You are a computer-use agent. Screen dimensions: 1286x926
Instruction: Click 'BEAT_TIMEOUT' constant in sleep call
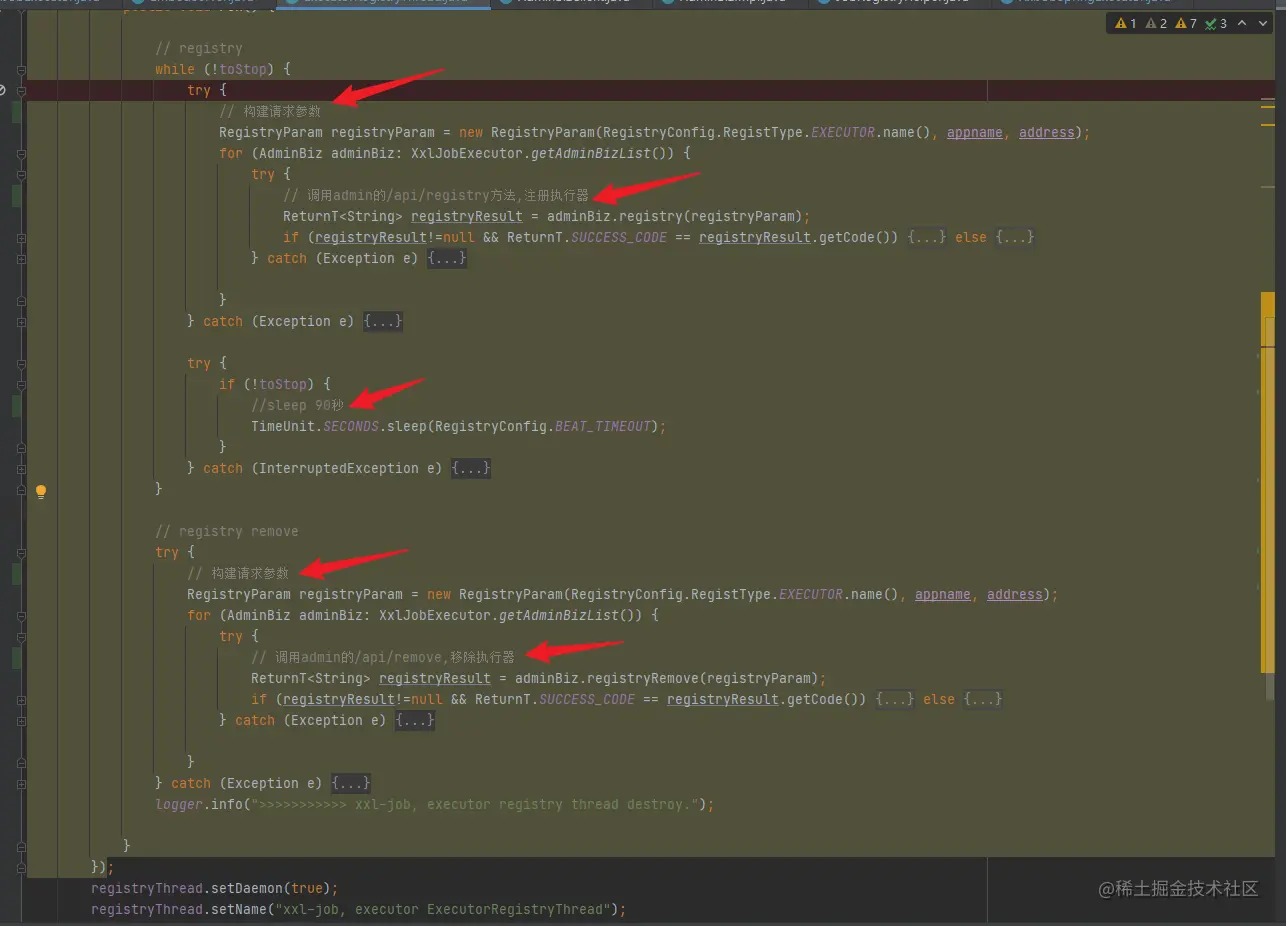click(x=603, y=426)
